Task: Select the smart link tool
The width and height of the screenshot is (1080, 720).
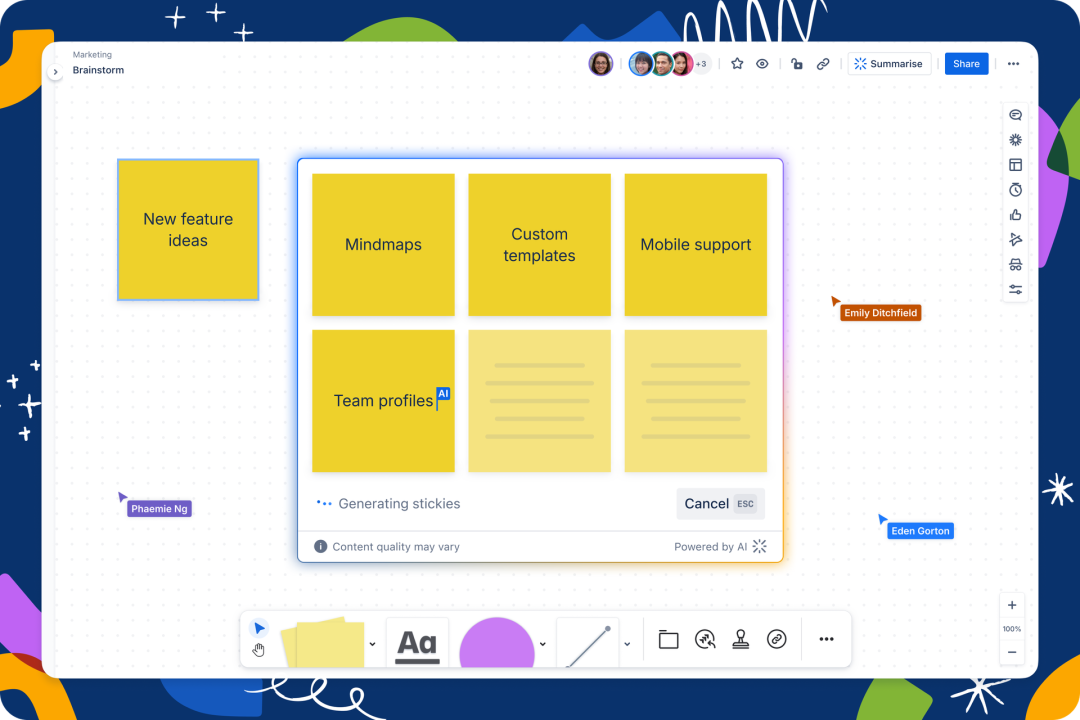Action: pyautogui.click(x=776, y=639)
